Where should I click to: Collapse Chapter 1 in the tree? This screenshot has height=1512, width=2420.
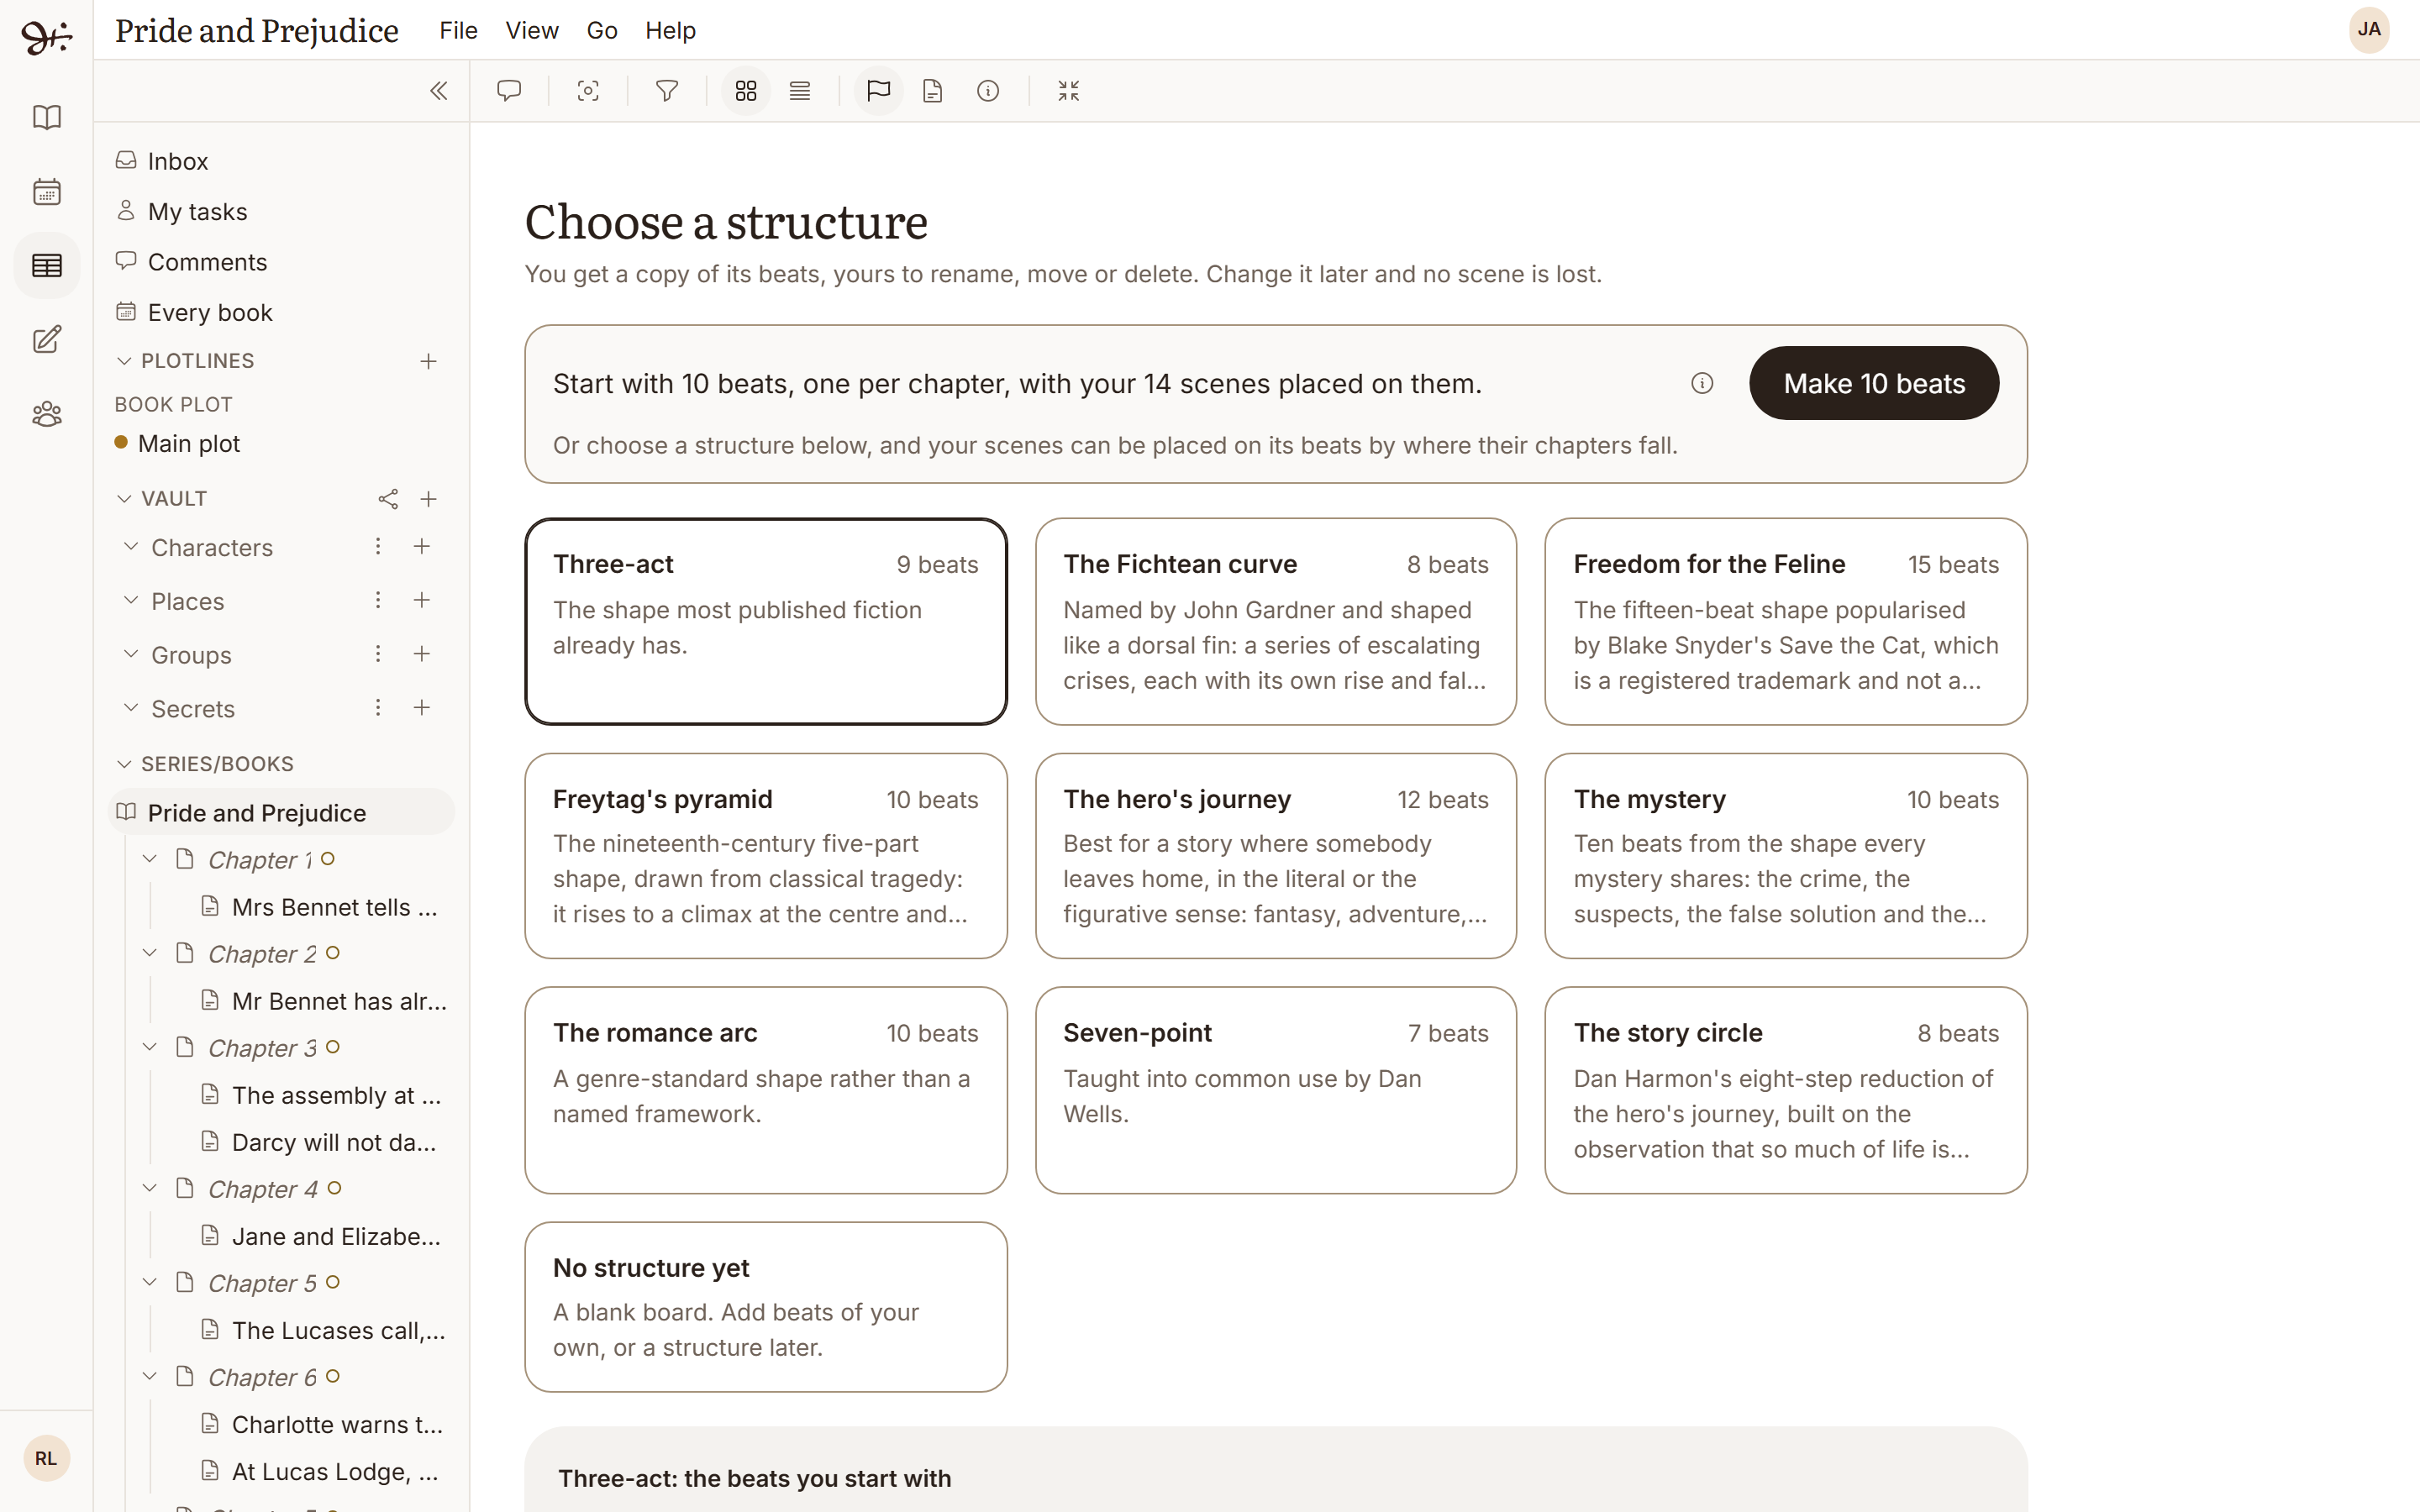[x=150, y=859]
